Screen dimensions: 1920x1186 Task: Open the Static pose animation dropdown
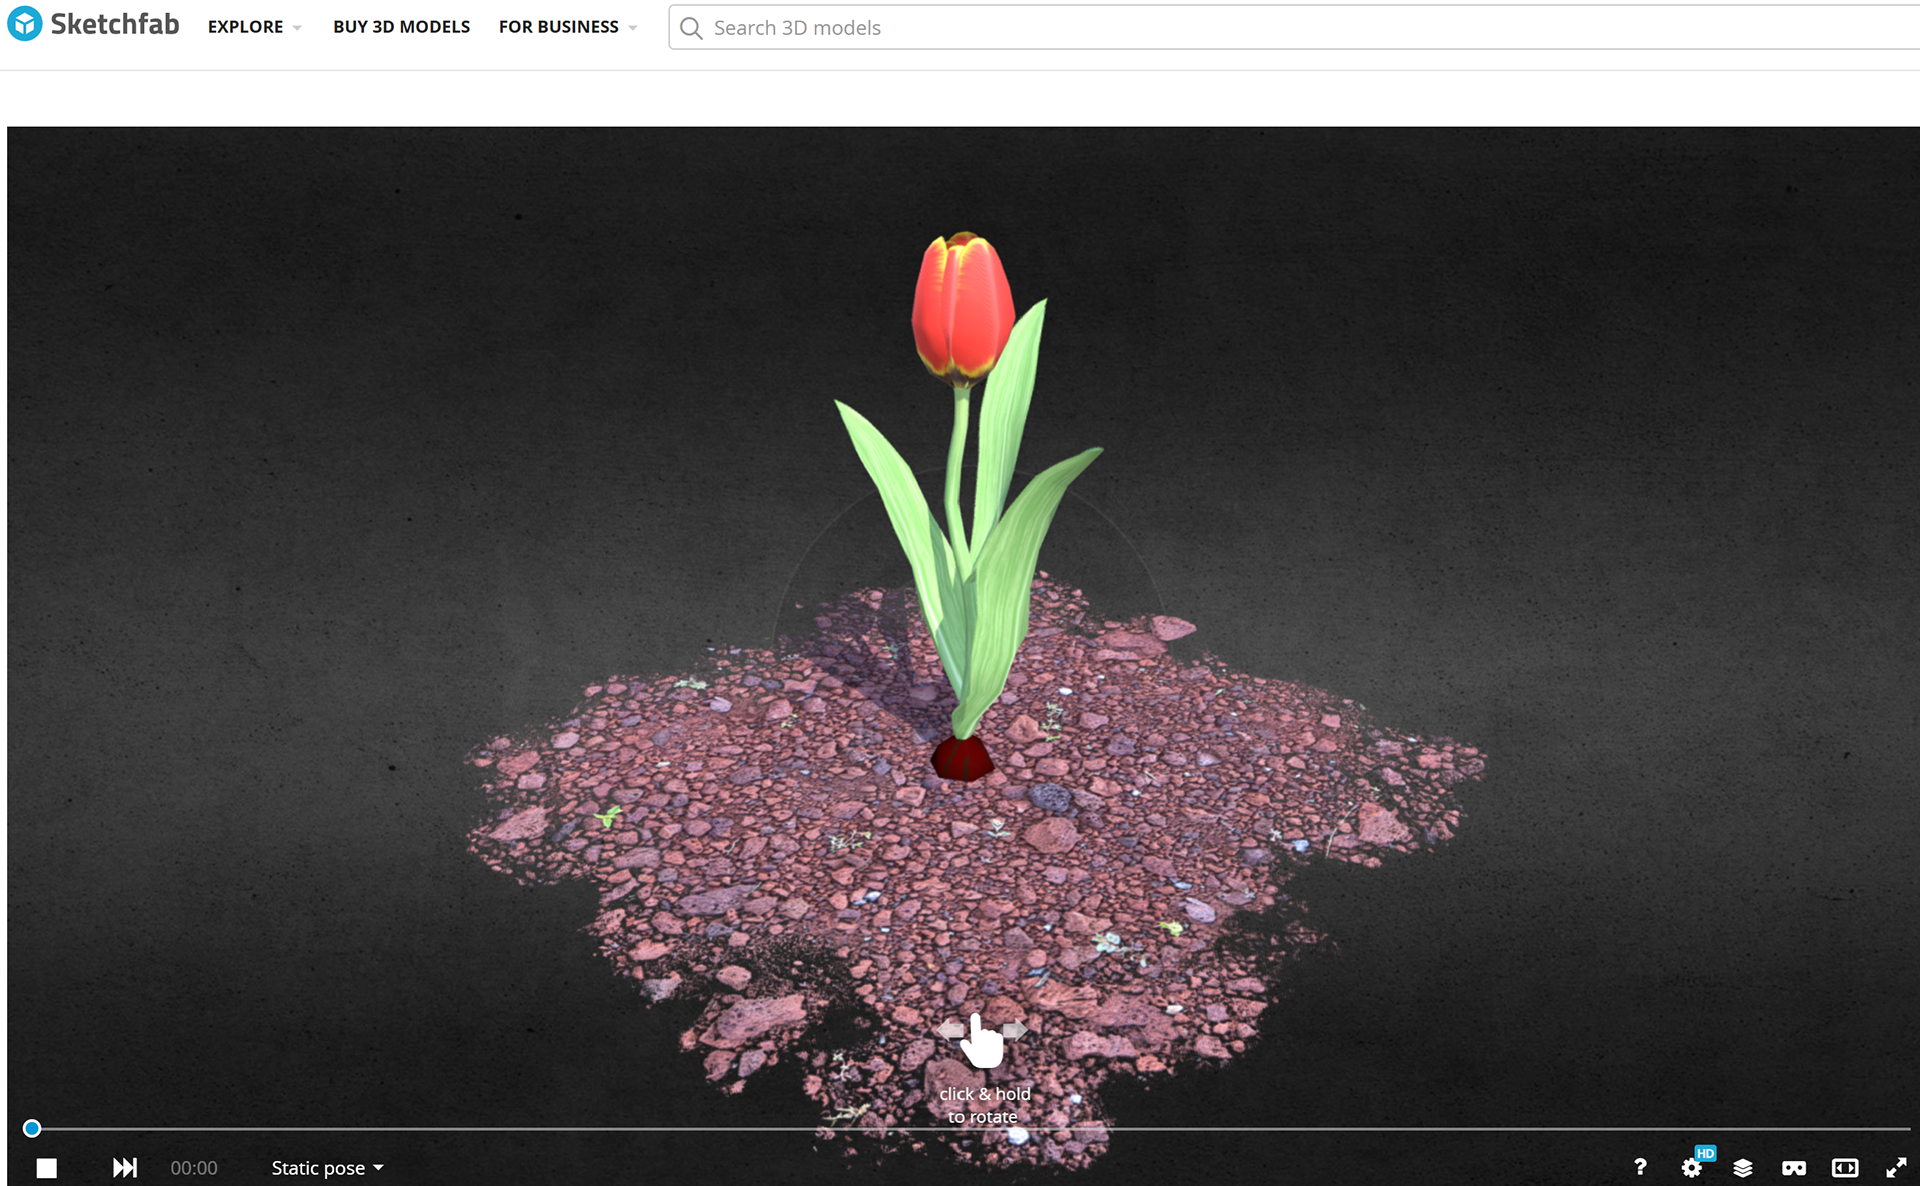[327, 1167]
